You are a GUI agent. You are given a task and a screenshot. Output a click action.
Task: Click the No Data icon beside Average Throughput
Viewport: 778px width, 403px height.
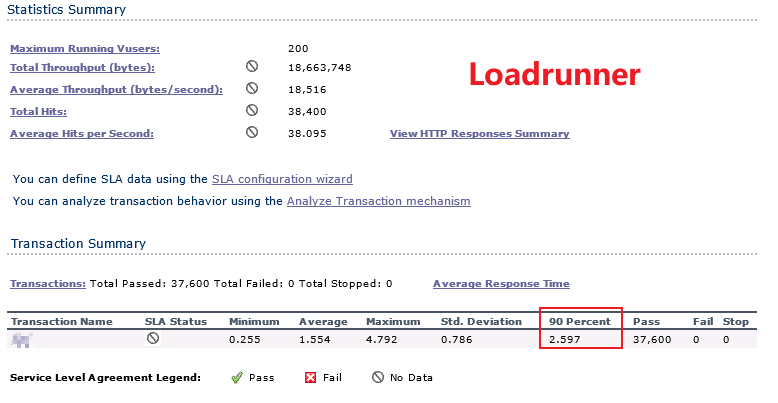point(252,88)
